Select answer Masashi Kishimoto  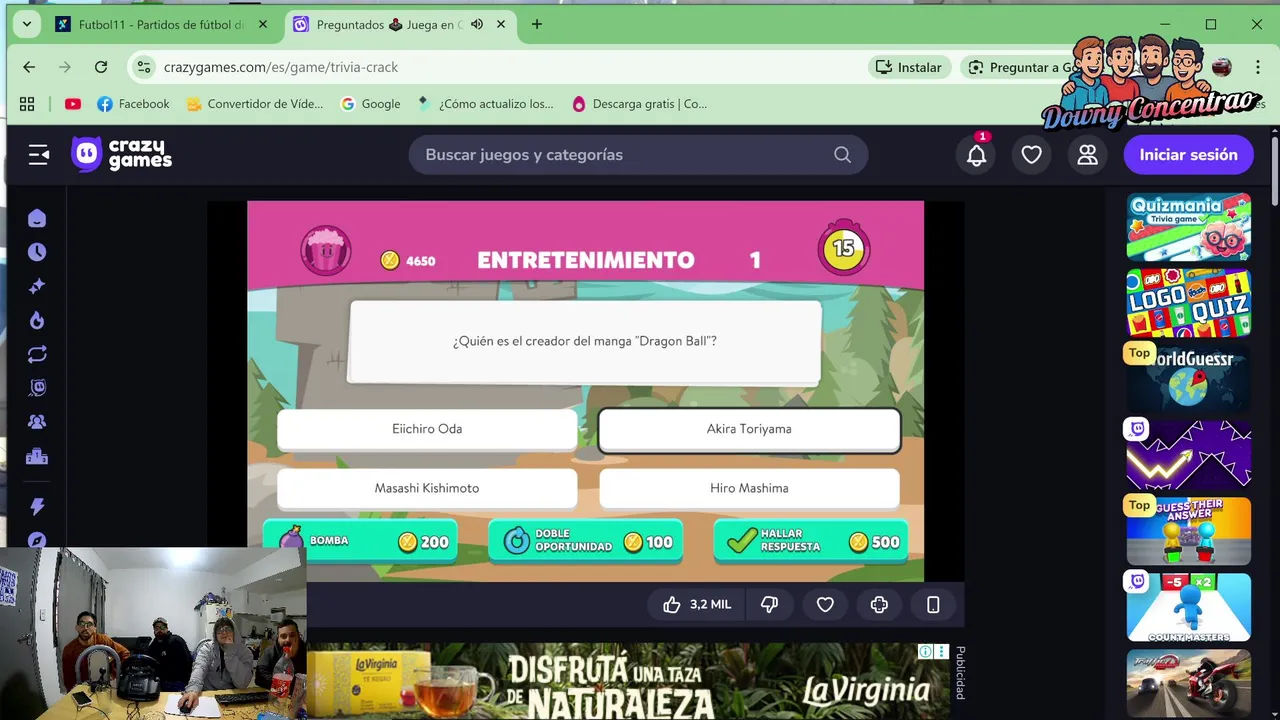click(427, 488)
